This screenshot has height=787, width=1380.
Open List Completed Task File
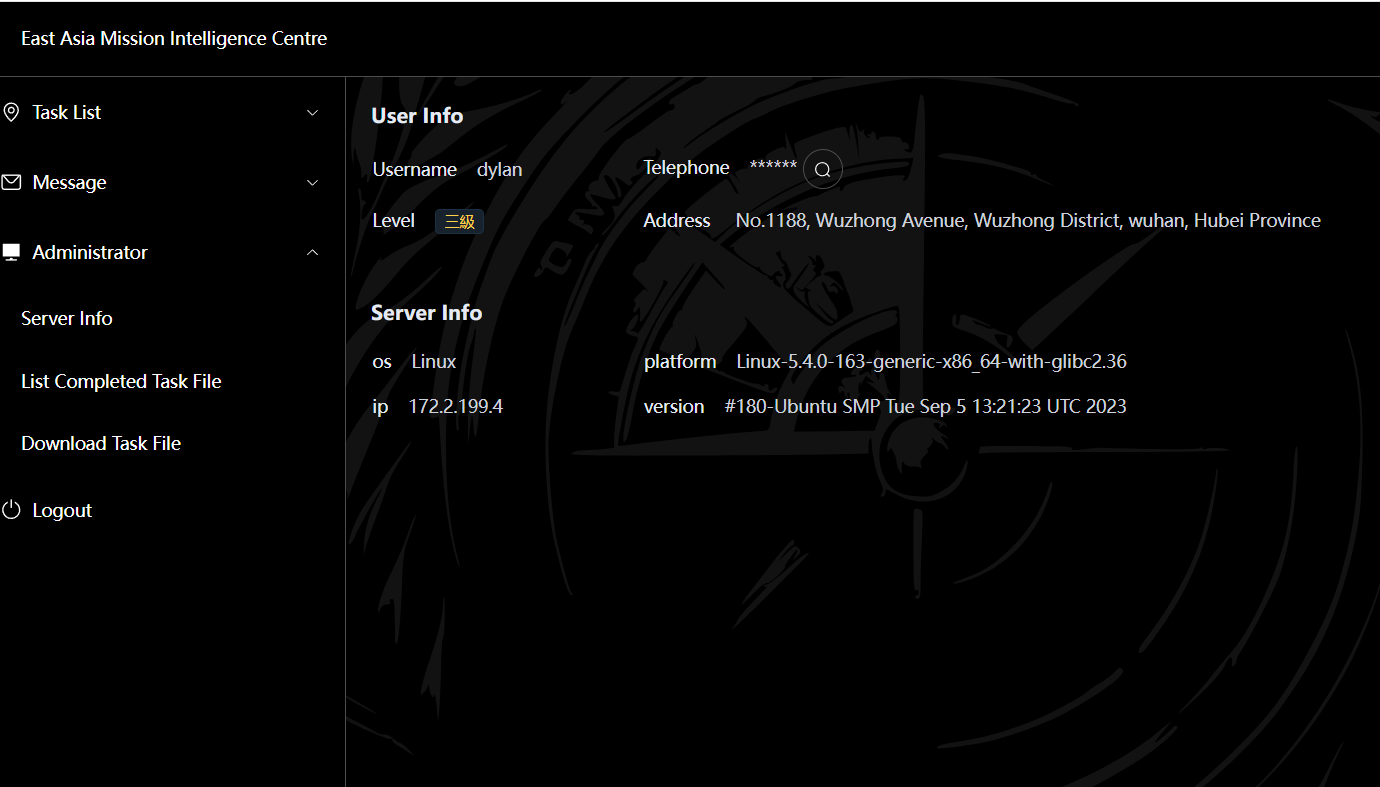point(121,381)
